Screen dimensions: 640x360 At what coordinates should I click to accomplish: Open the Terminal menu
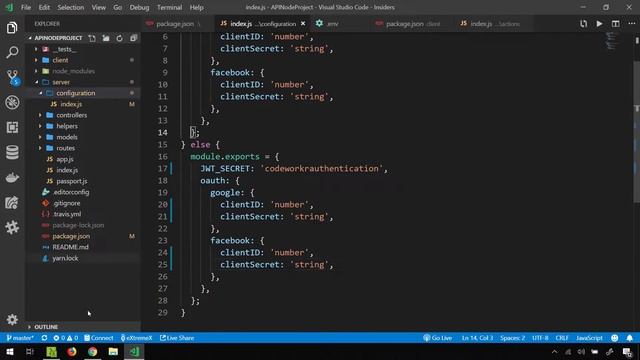point(169,7)
